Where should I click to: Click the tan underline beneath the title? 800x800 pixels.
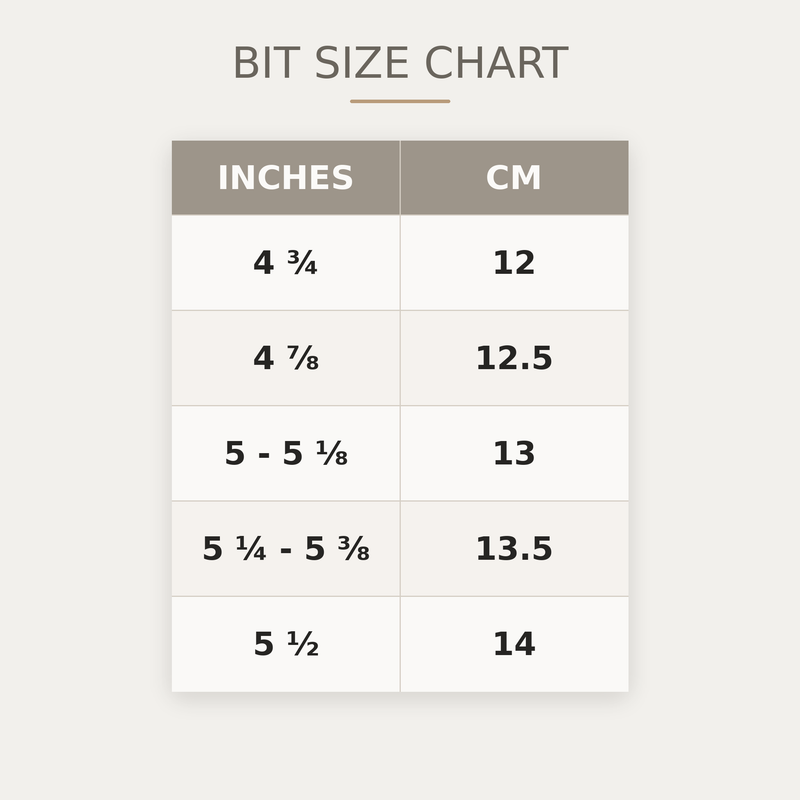pyautogui.click(x=400, y=101)
